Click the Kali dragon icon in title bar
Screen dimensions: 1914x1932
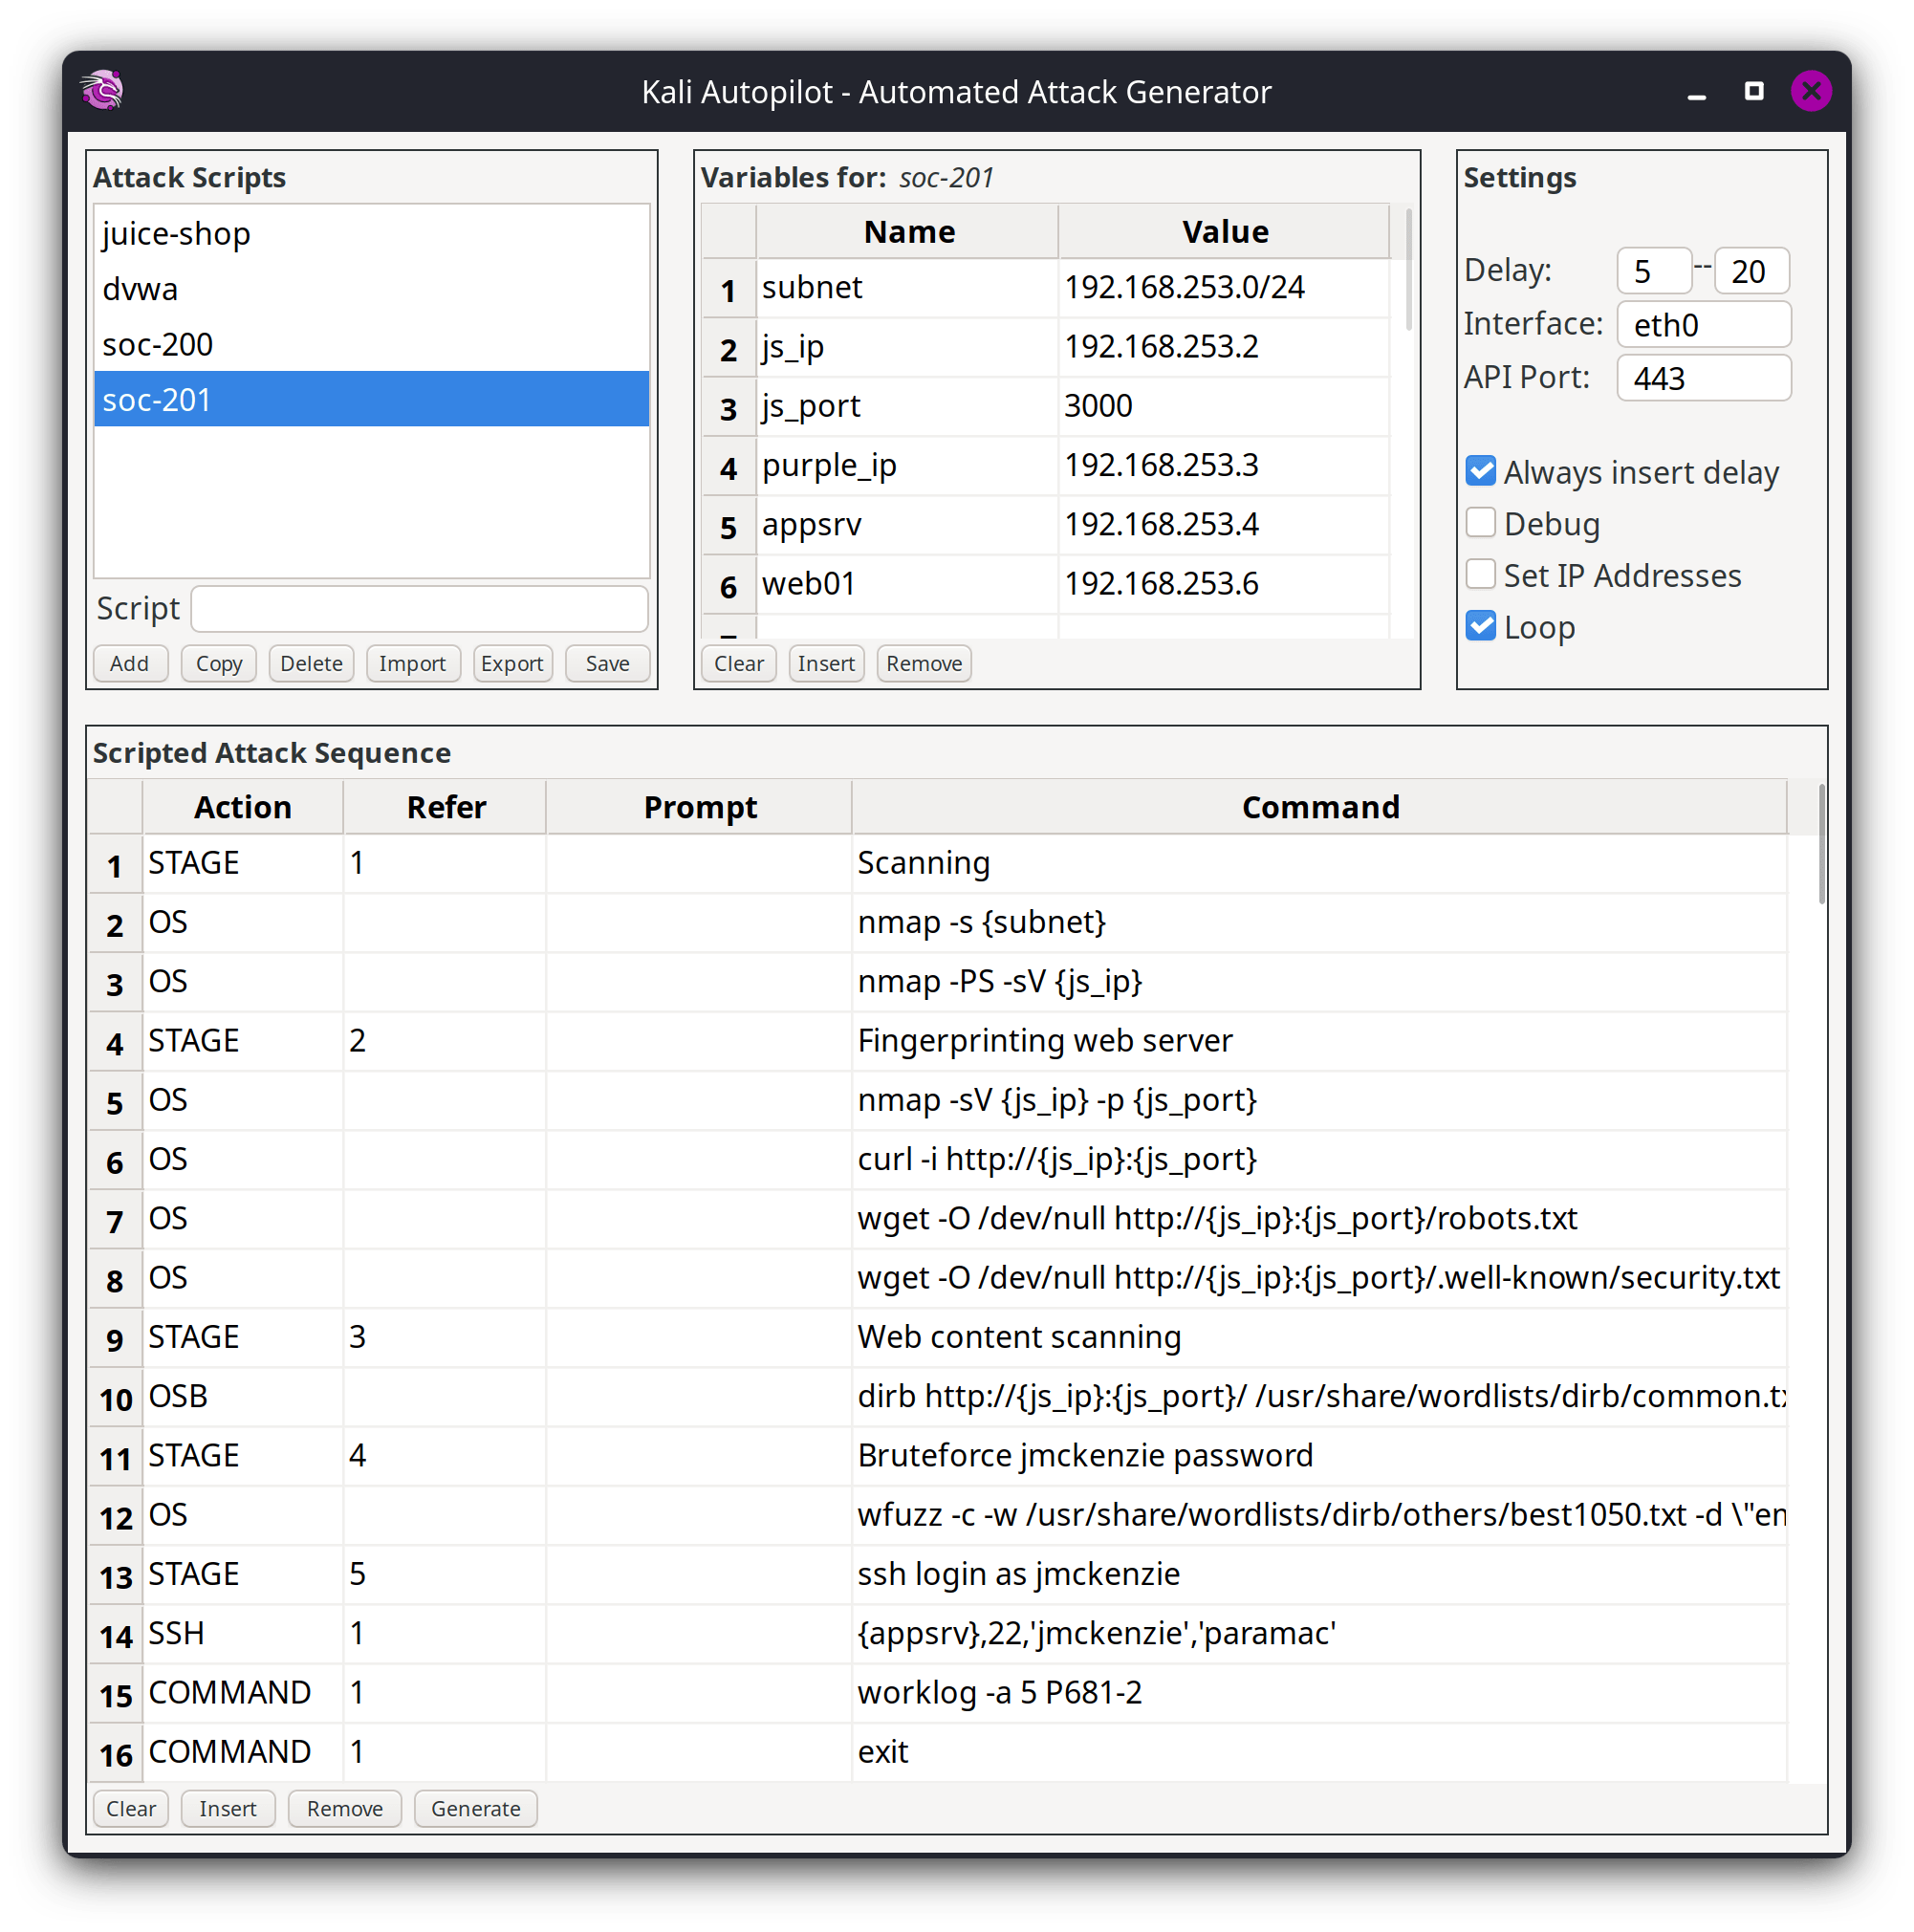click(x=102, y=91)
